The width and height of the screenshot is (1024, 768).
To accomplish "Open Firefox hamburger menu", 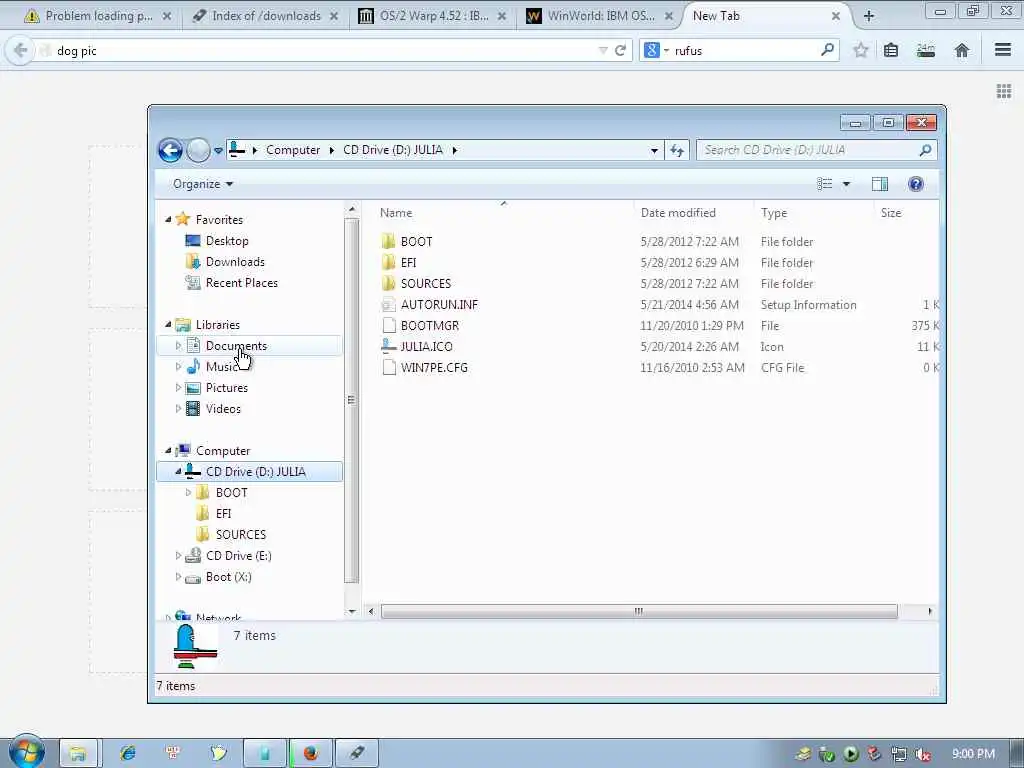I will 1003,50.
